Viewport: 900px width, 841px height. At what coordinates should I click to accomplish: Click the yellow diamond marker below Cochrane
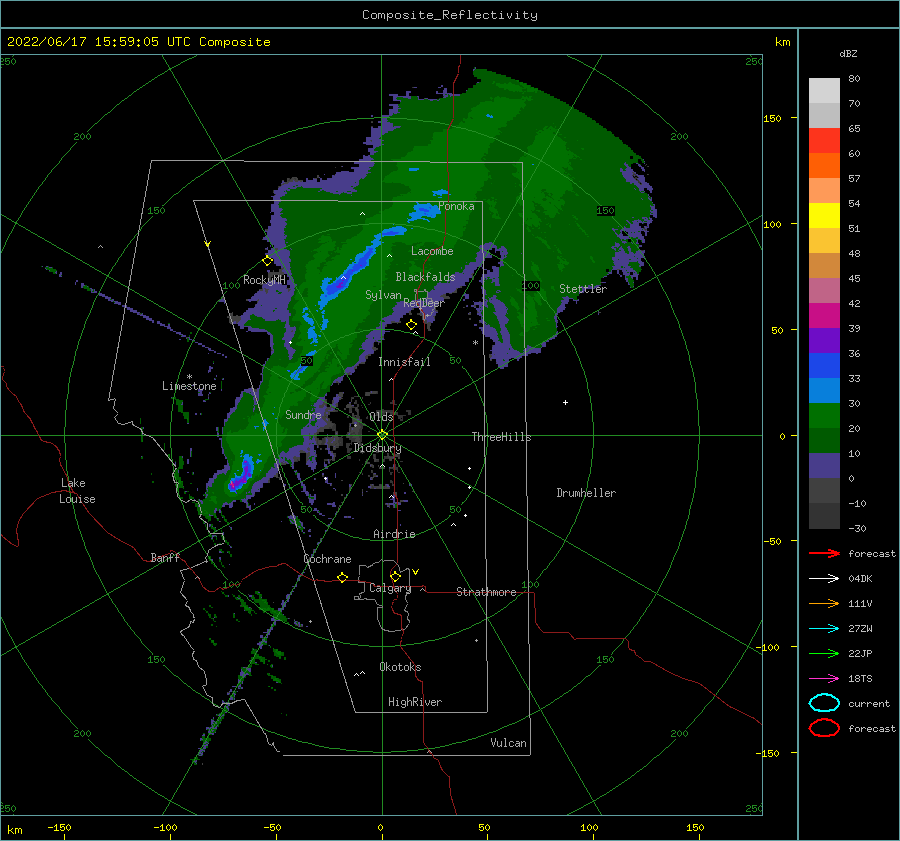[x=342, y=577]
